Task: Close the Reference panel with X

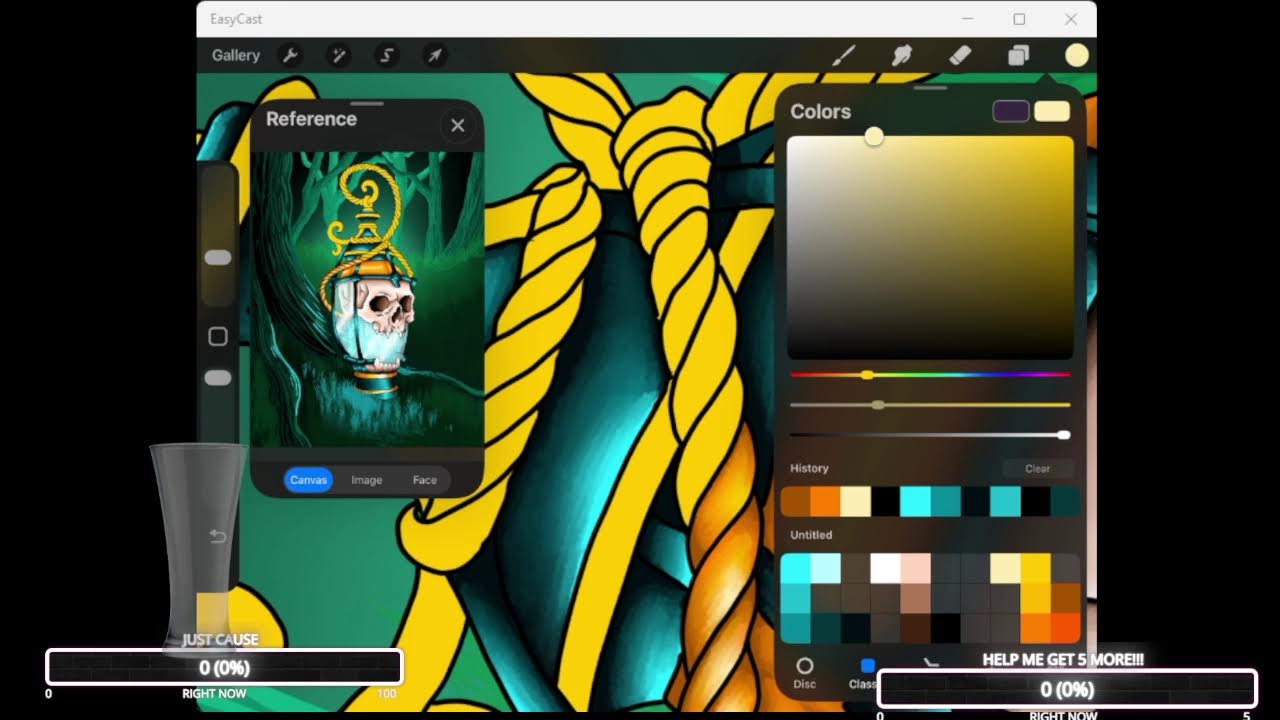Action: (x=458, y=125)
